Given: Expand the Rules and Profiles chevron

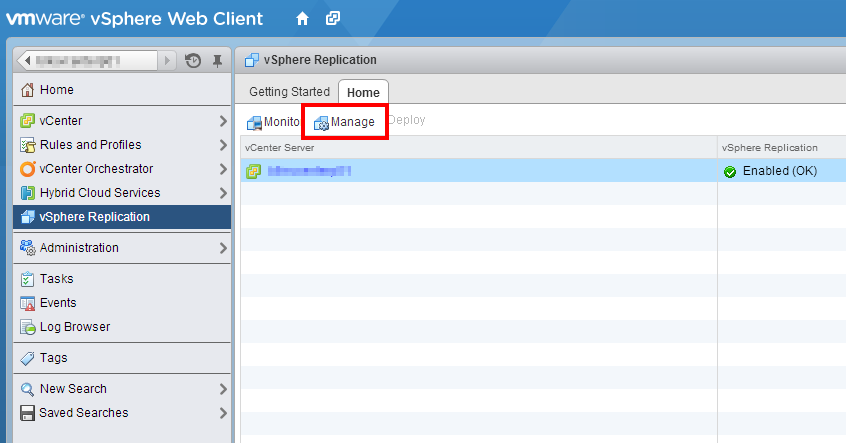Looking at the screenshot, I should 223,145.
